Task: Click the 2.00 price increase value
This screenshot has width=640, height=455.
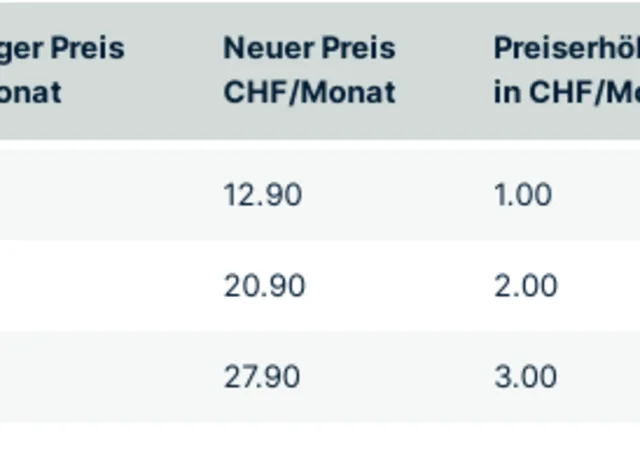Action: tap(525, 286)
